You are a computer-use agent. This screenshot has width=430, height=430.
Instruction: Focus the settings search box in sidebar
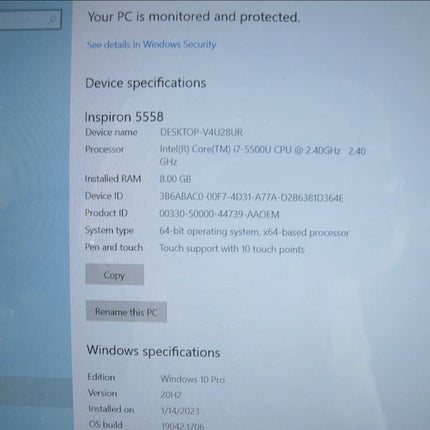point(30,20)
